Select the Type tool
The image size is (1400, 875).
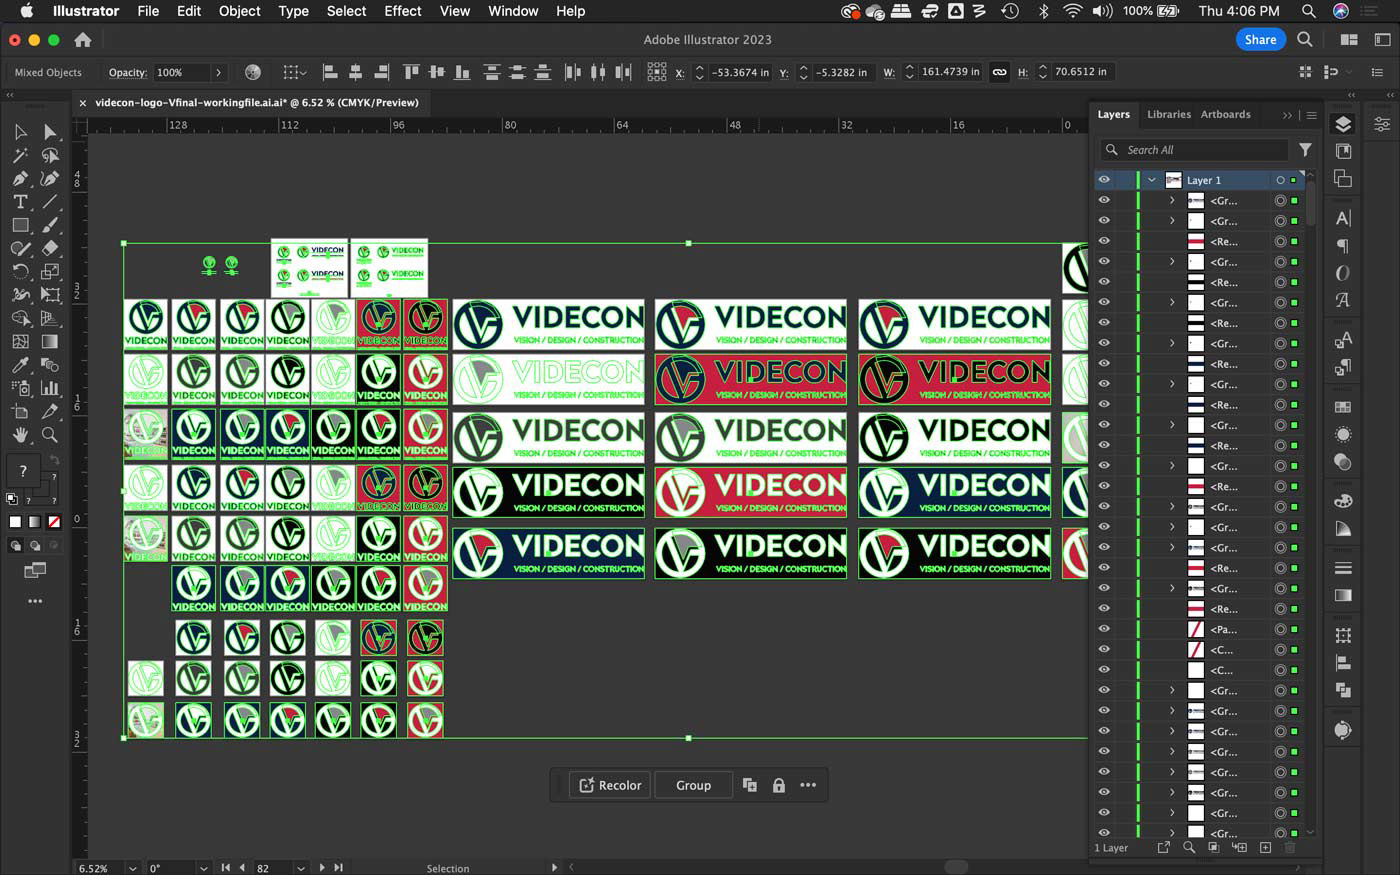20,201
